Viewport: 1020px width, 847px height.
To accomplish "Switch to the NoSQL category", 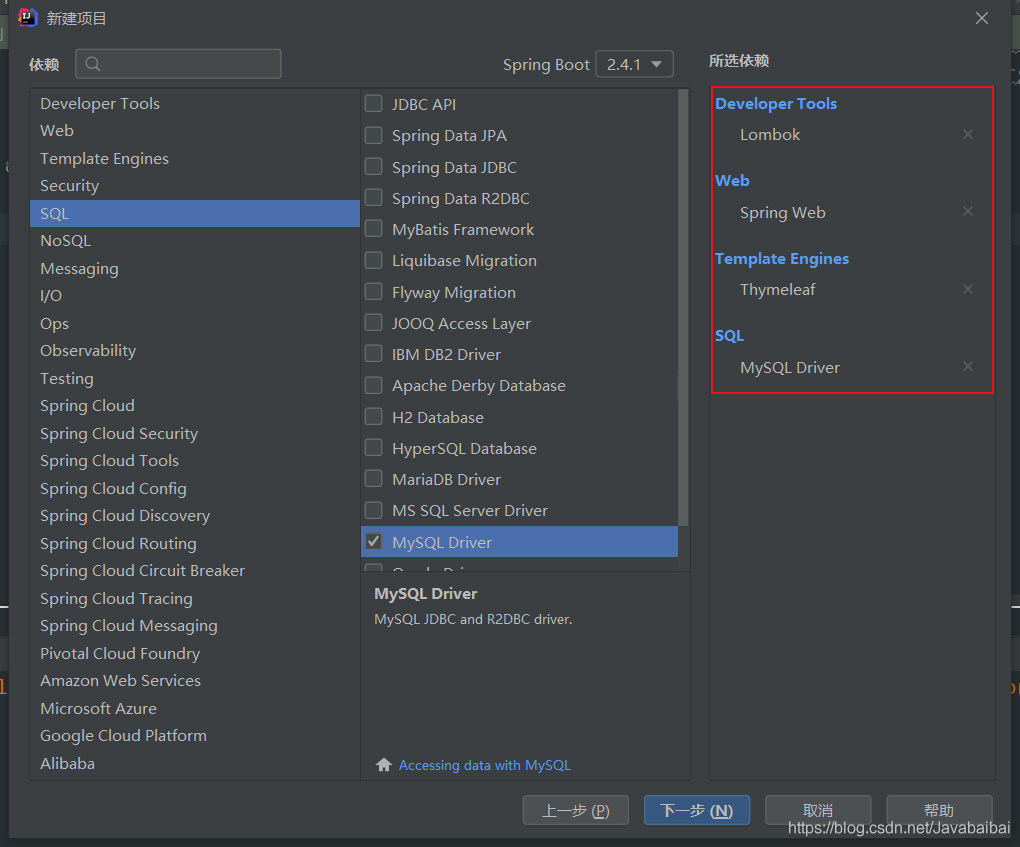I will [x=195, y=241].
